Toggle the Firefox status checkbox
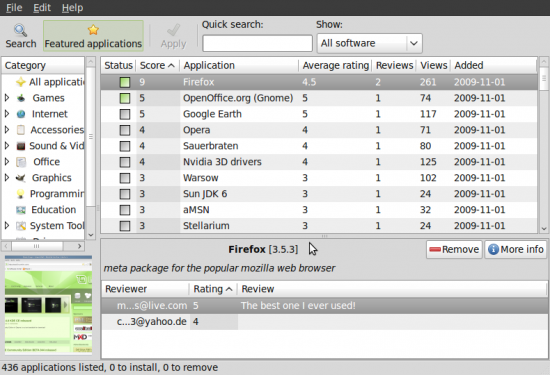 (x=125, y=82)
